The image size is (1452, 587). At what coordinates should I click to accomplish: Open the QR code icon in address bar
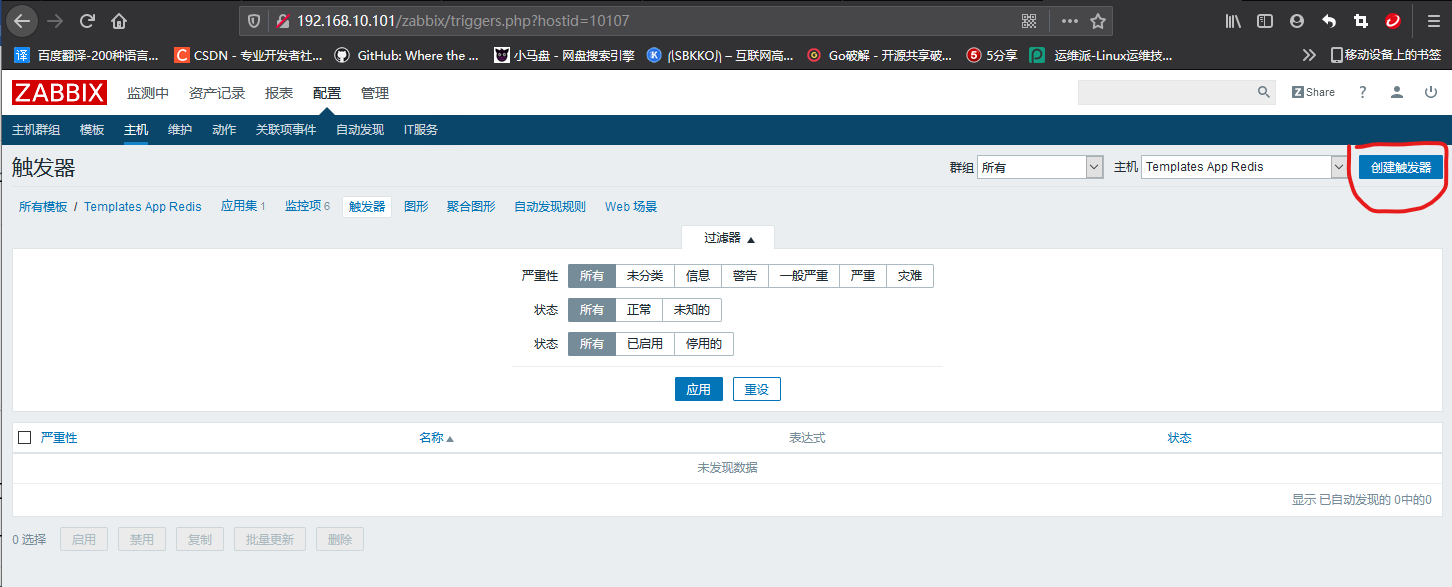point(1029,20)
